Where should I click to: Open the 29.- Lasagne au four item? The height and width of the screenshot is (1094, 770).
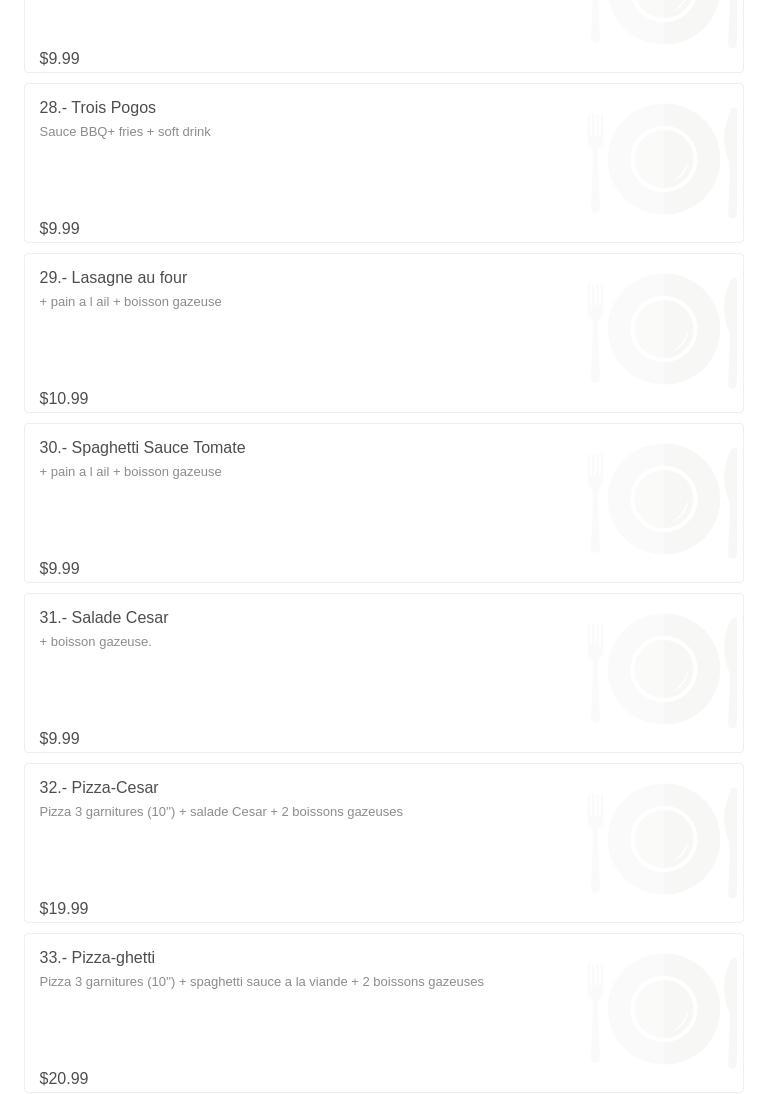113,278
